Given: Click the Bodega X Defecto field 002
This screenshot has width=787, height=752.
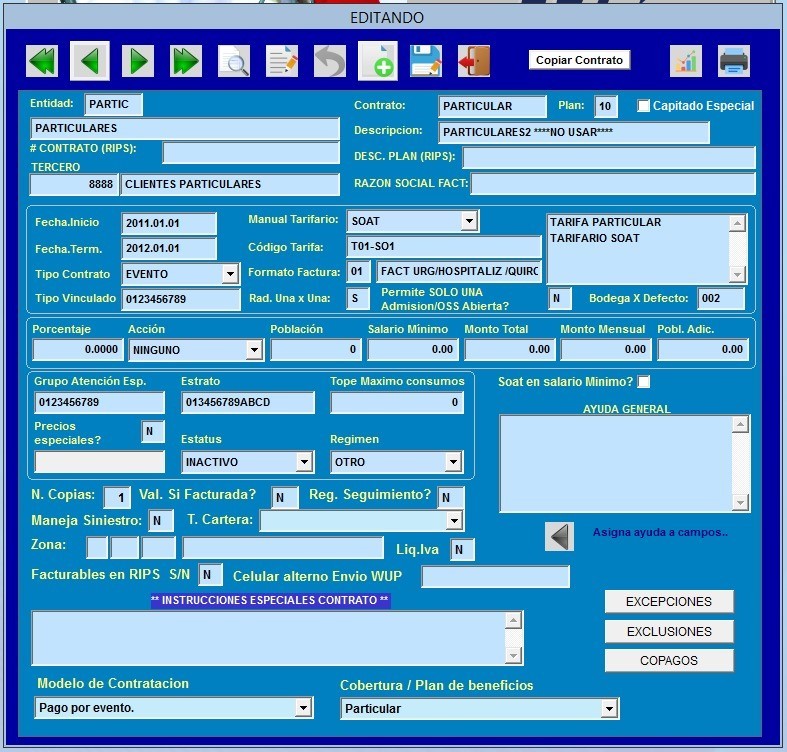Looking at the screenshot, I should 721,299.
